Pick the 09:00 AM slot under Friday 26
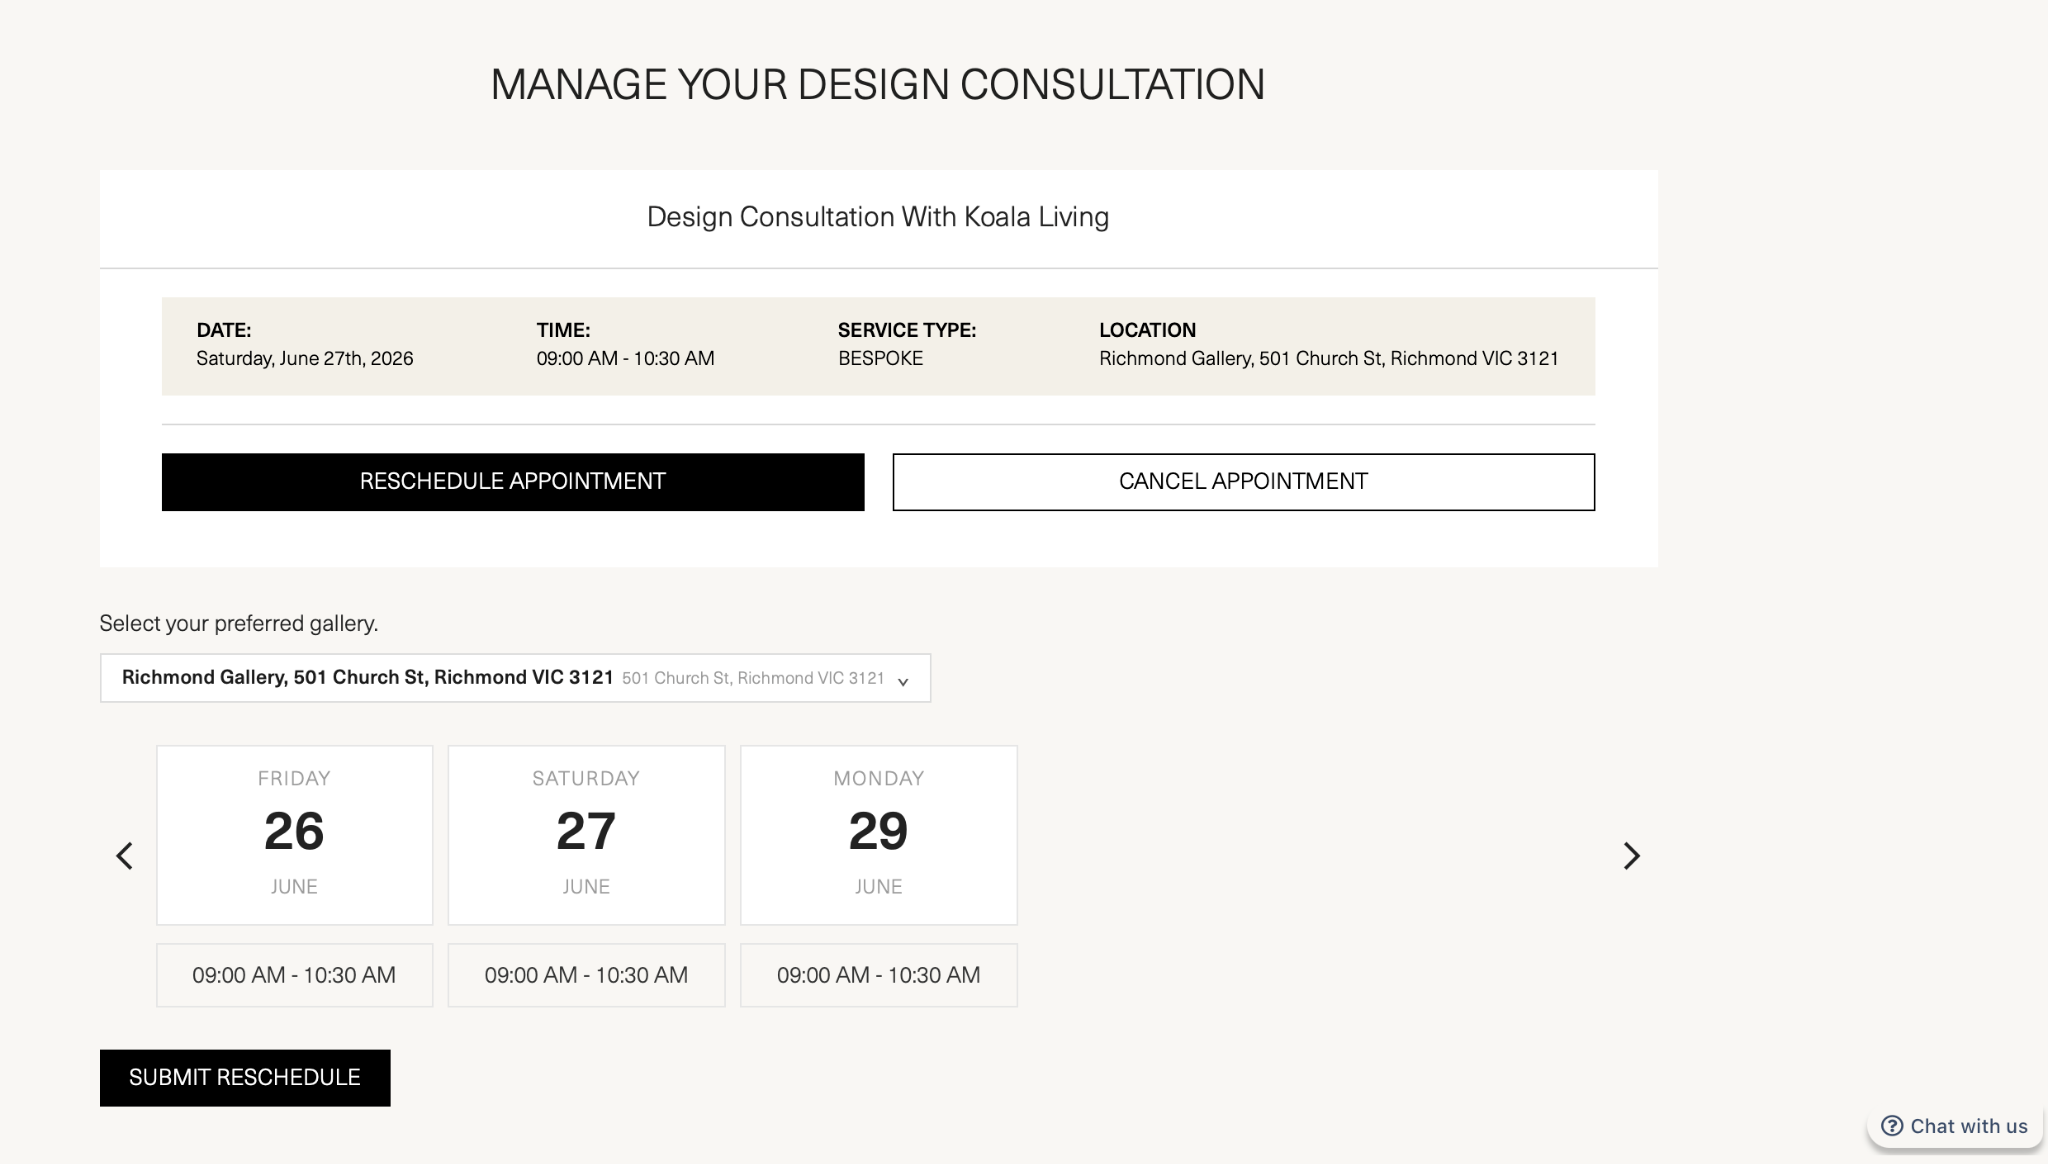The image size is (2048, 1164). (294, 975)
